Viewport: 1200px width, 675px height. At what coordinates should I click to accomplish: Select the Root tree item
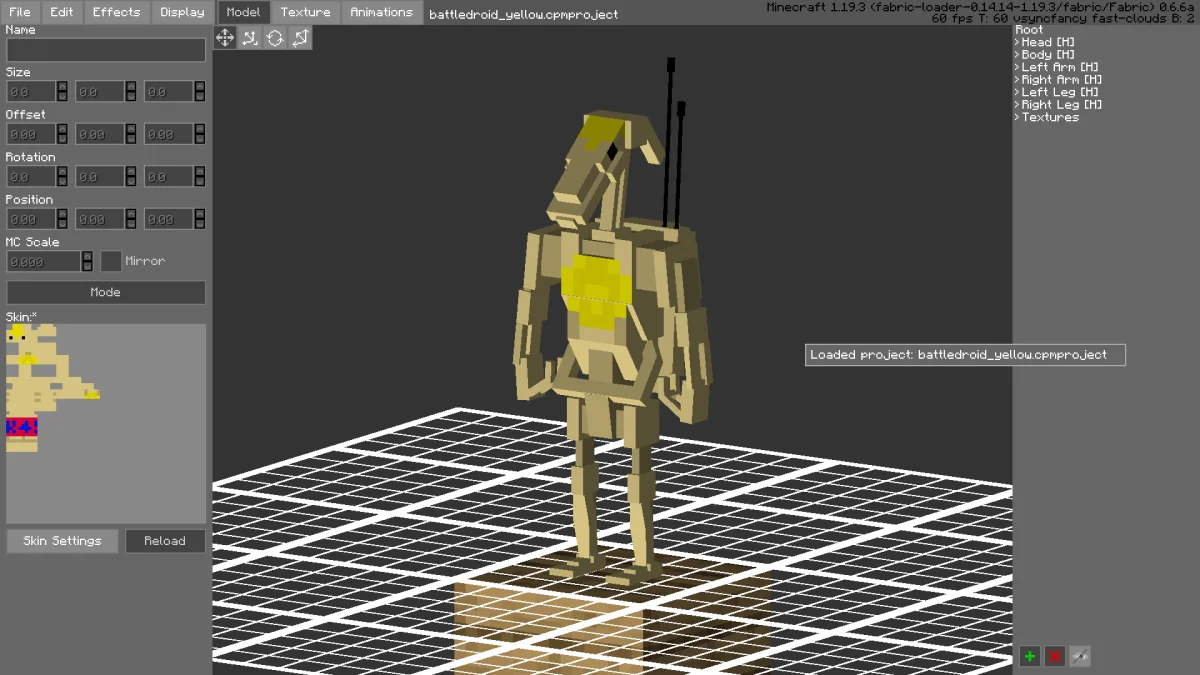[x=1029, y=30]
